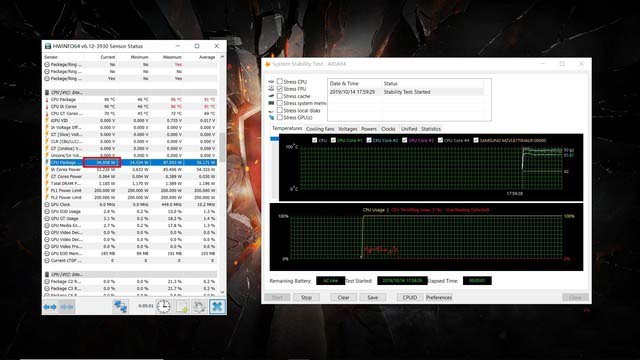The image size is (640, 360).
Task: Switch to the Voltages tab
Action: [348, 129]
